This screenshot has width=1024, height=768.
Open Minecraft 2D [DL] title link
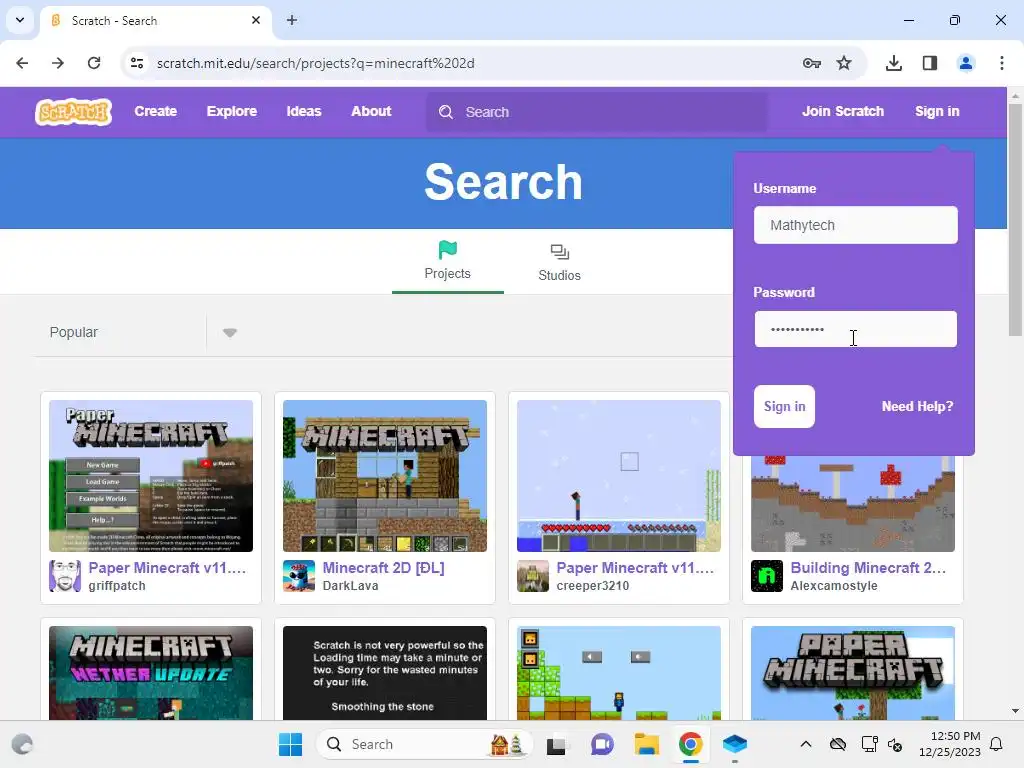pyautogui.click(x=383, y=568)
